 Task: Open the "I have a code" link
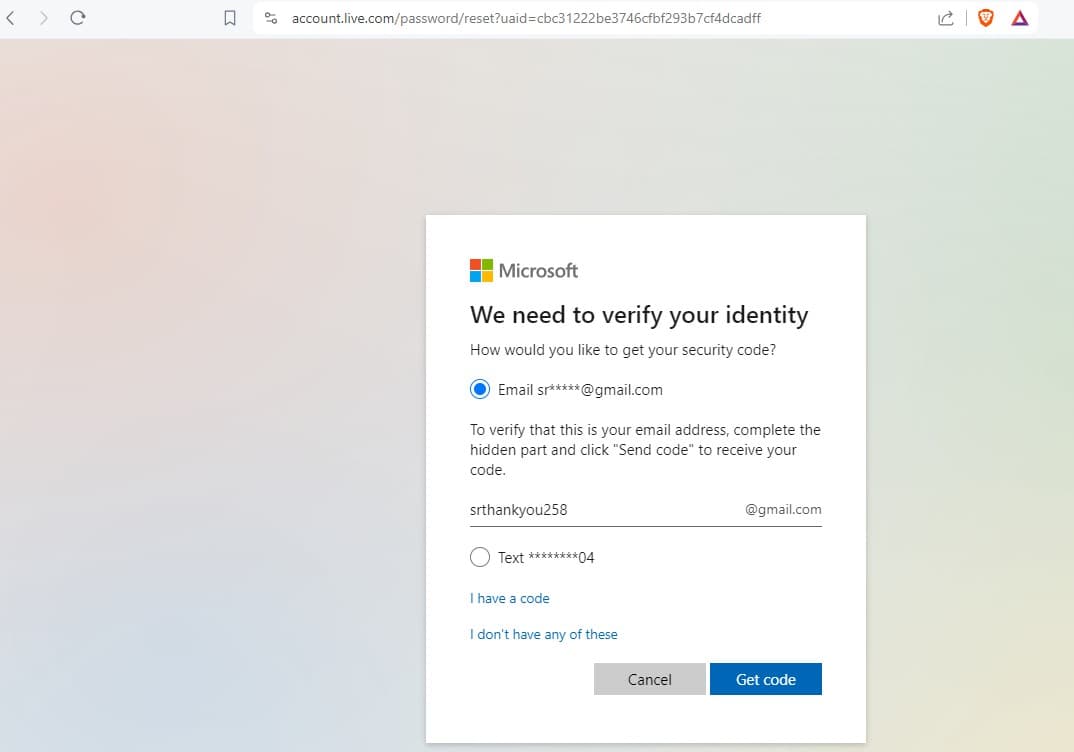pos(510,599)
